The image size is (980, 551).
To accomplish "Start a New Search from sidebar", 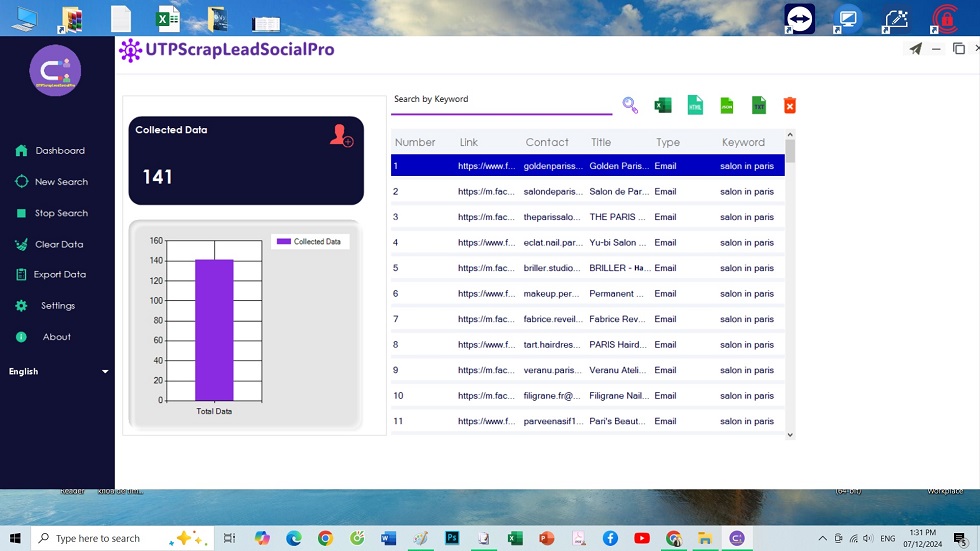I will 60,182.
